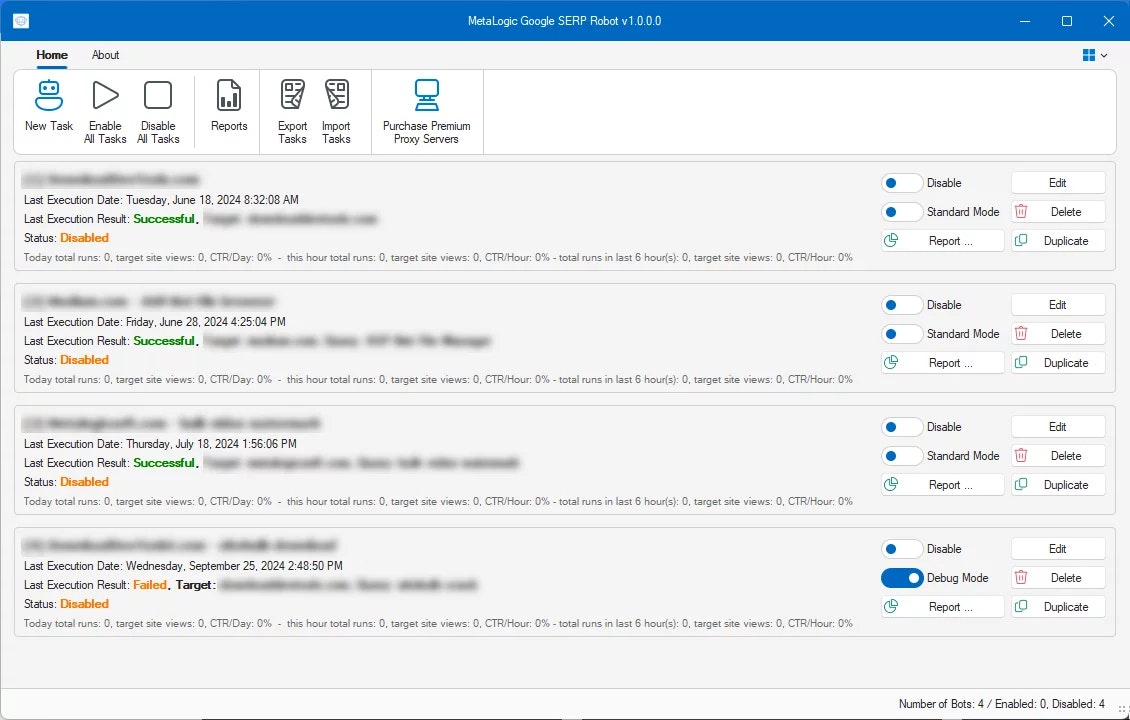Click 'Thursday, July 18, 2024 1:56:06 PM' date
The image size is (1130, 720).
coord(211,443)
